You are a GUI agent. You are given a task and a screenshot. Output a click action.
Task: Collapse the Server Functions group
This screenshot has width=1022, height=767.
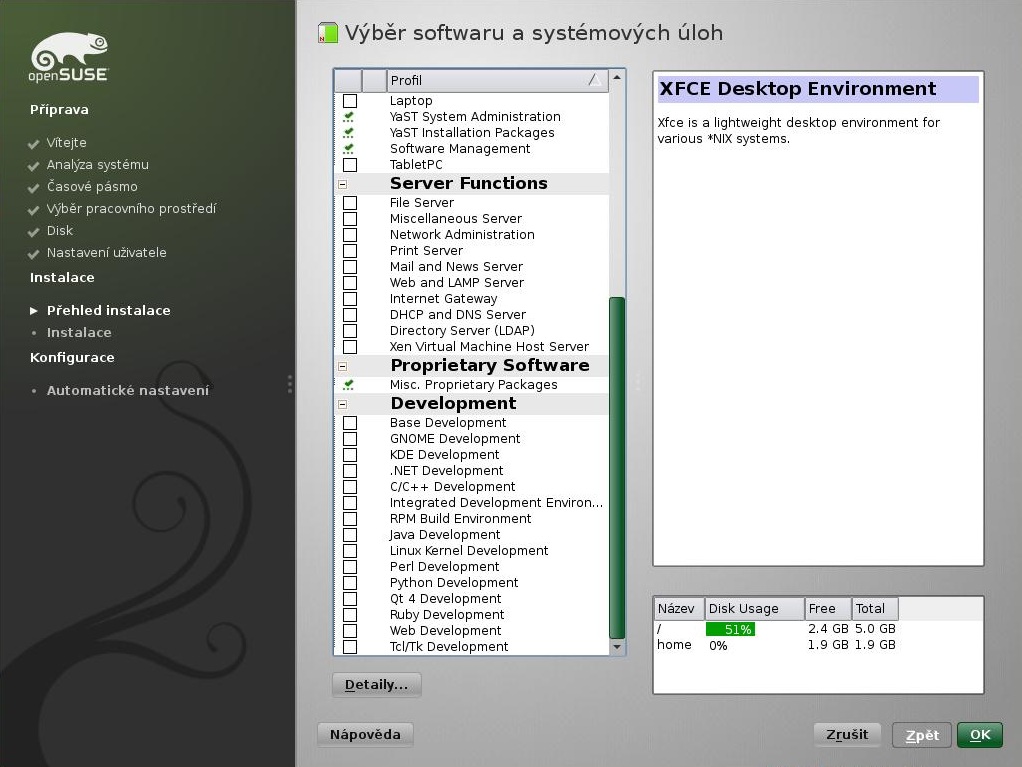[x=343, y=184]
